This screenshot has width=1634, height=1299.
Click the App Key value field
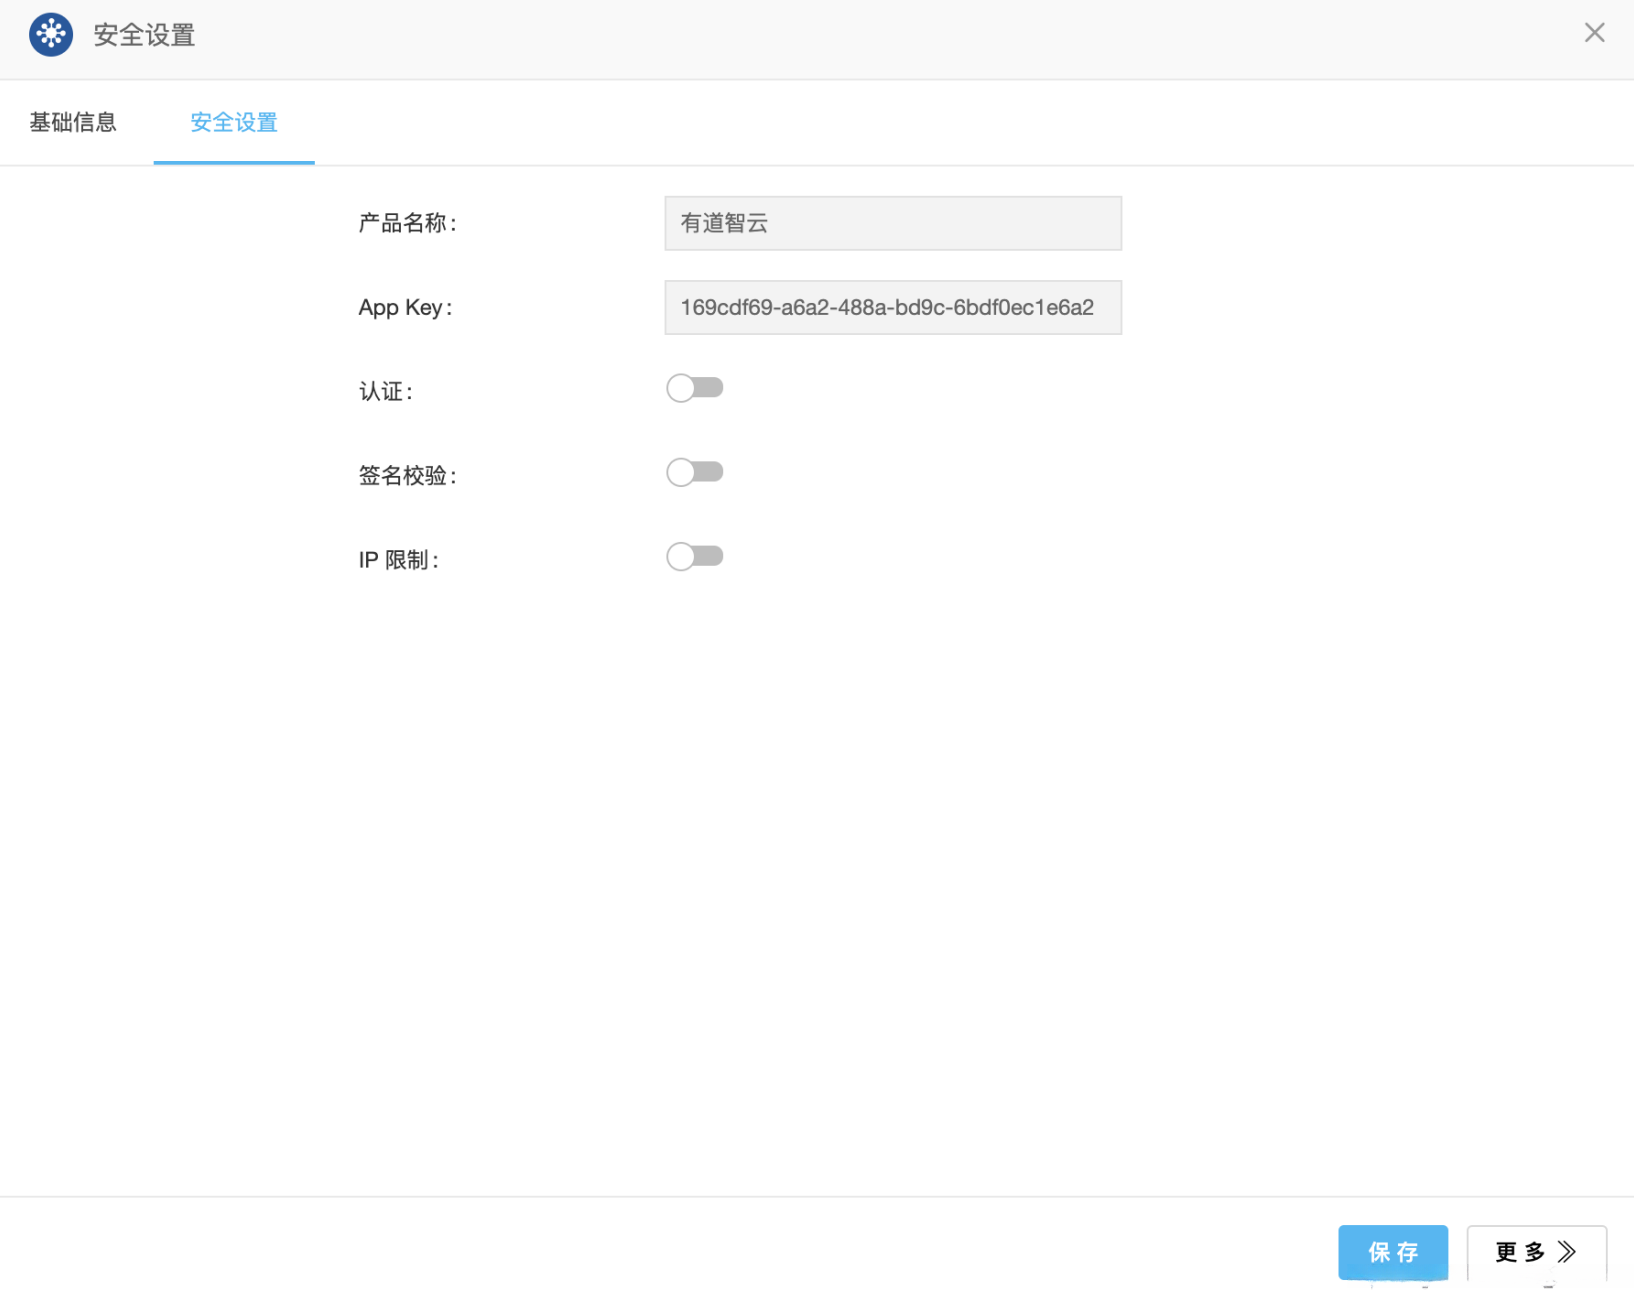(x=892, y=307)
